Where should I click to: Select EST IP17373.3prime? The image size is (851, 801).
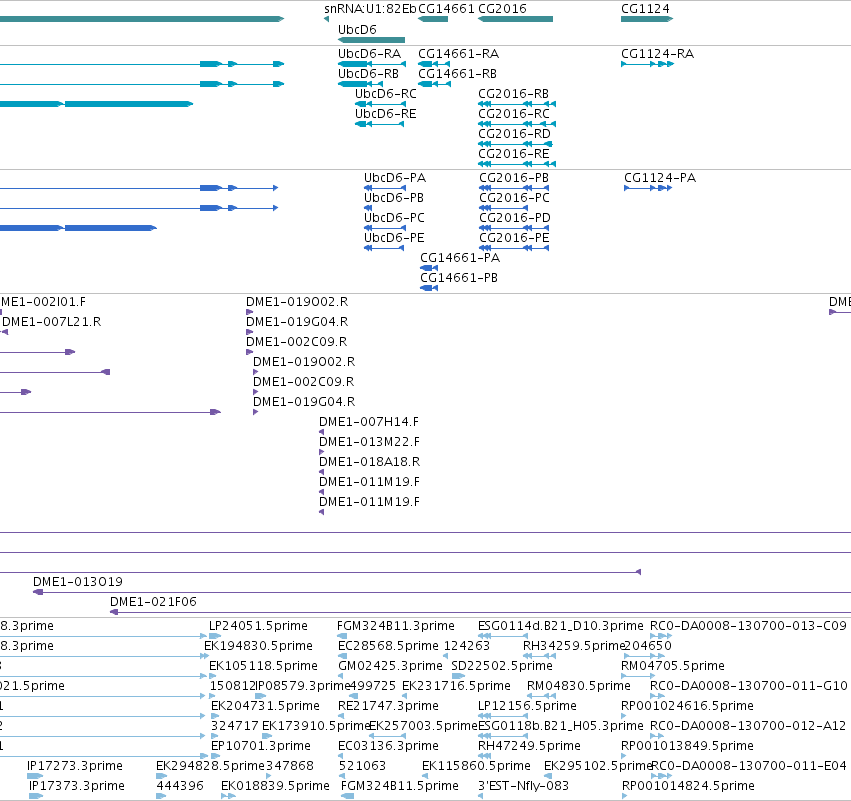tap(36, 796)
